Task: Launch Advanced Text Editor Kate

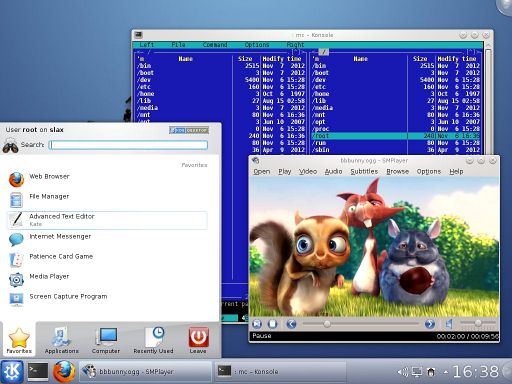Action: point(107,220)
